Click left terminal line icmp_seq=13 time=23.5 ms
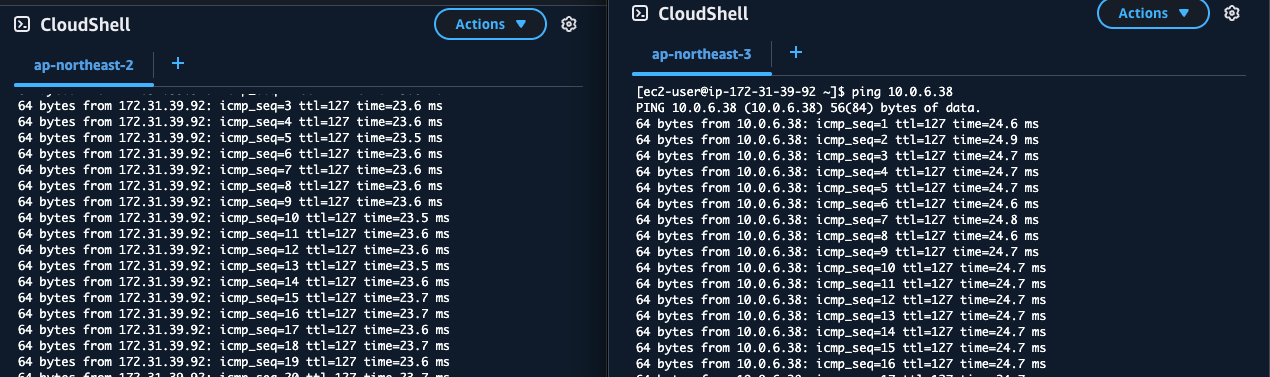Viewport: 1270px width, 377px height. tap(234, 265)
